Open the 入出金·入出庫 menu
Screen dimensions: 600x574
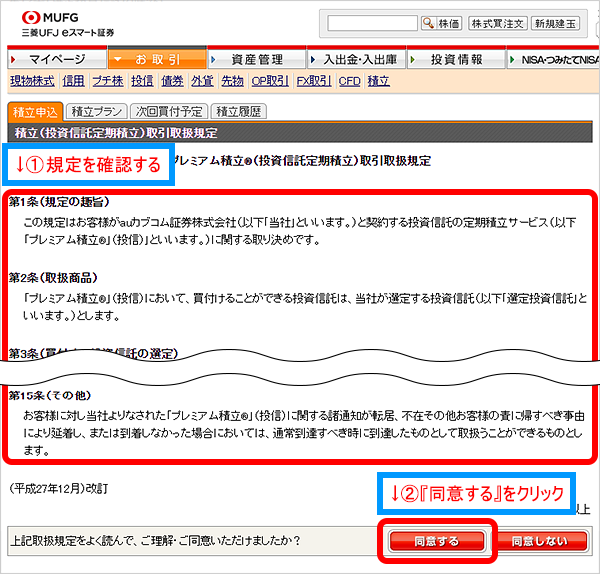point(356,59)
